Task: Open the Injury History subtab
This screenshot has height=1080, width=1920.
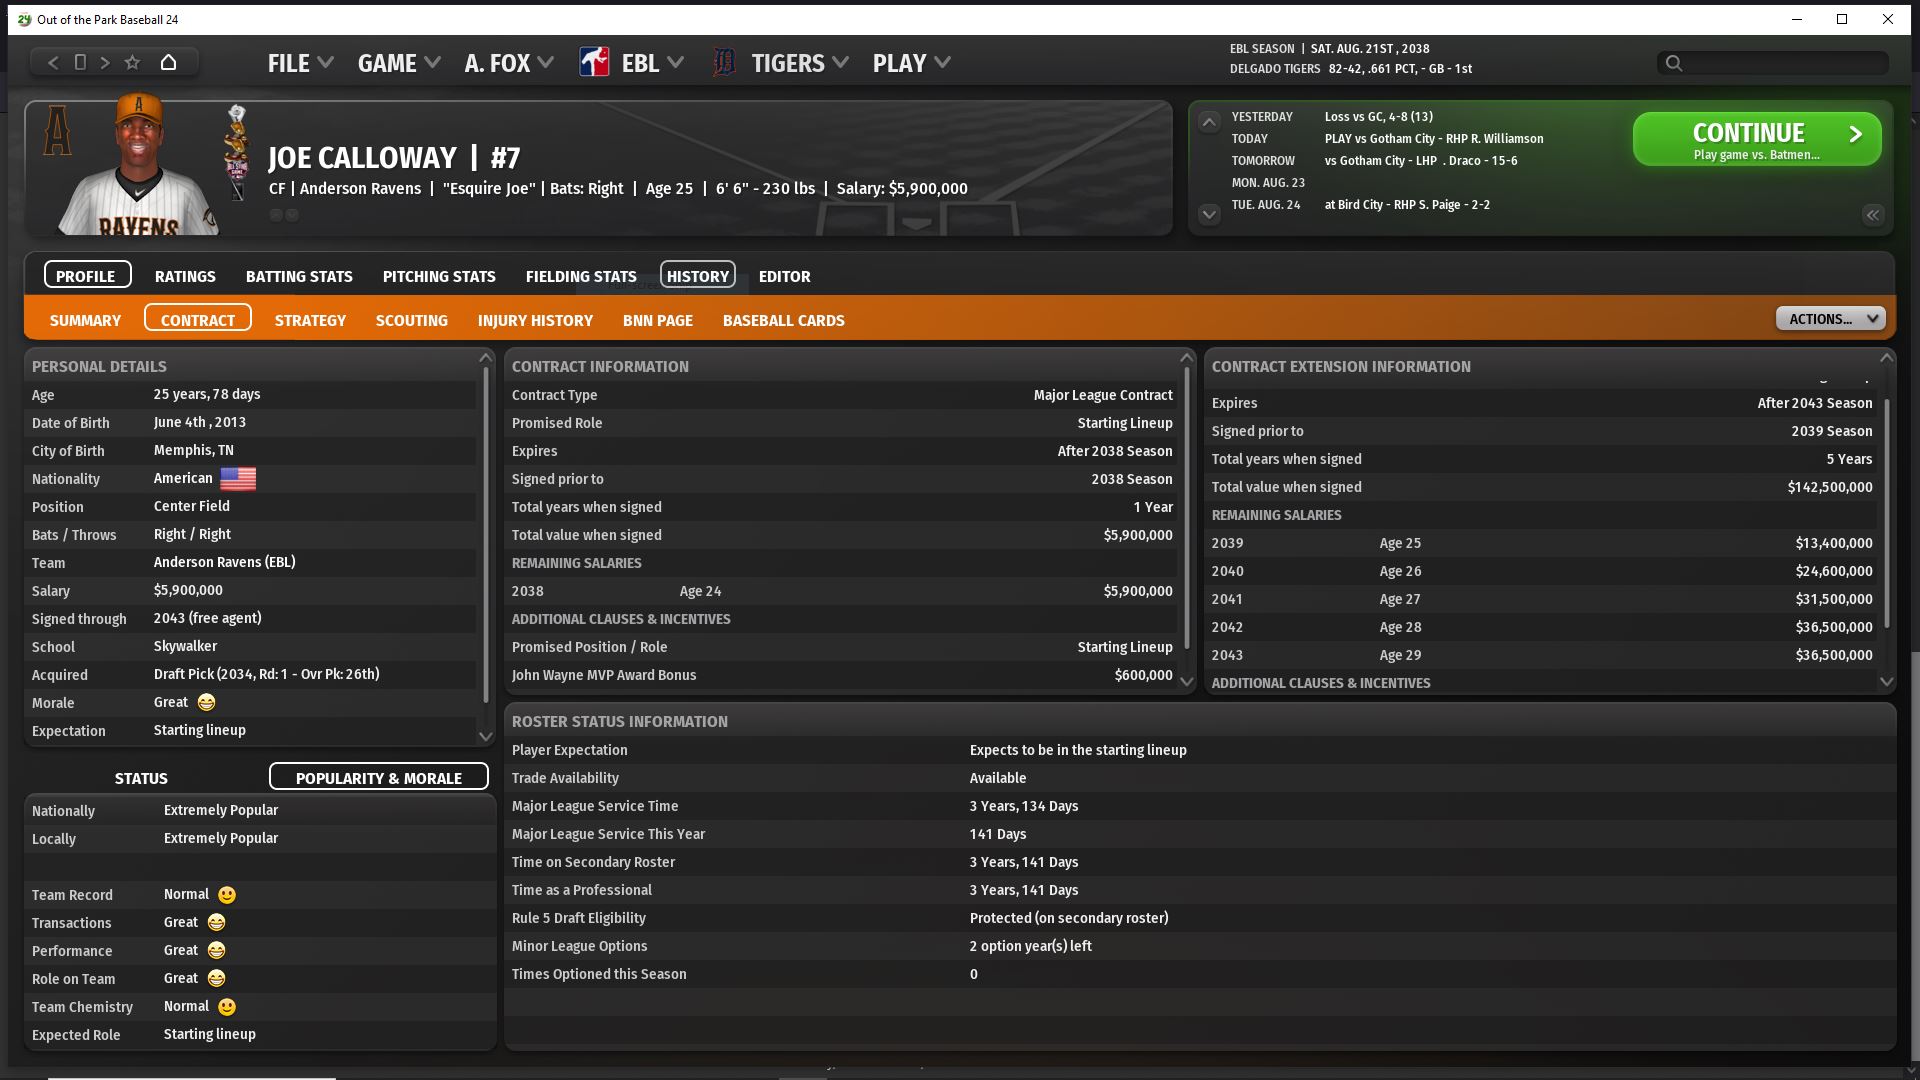Action: pyautogui.click(x=535, y=320)
